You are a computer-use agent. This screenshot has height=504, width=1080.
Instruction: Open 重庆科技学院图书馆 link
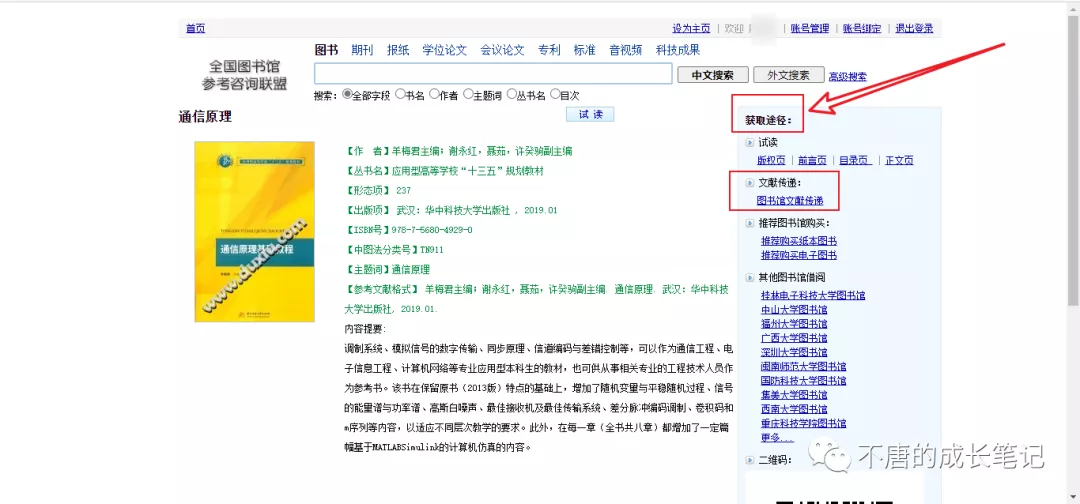point(804,423)
